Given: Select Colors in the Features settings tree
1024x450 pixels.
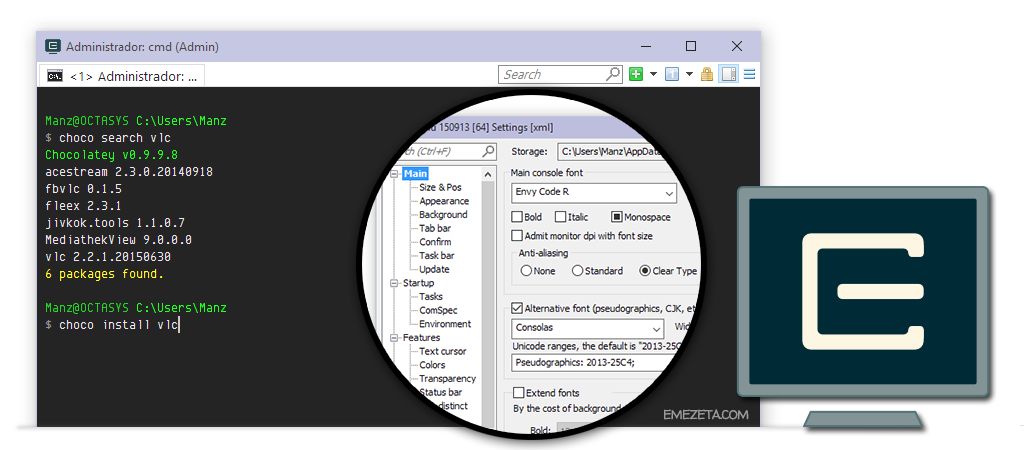Looking at the screenshot, I should (x=432, y=365).
